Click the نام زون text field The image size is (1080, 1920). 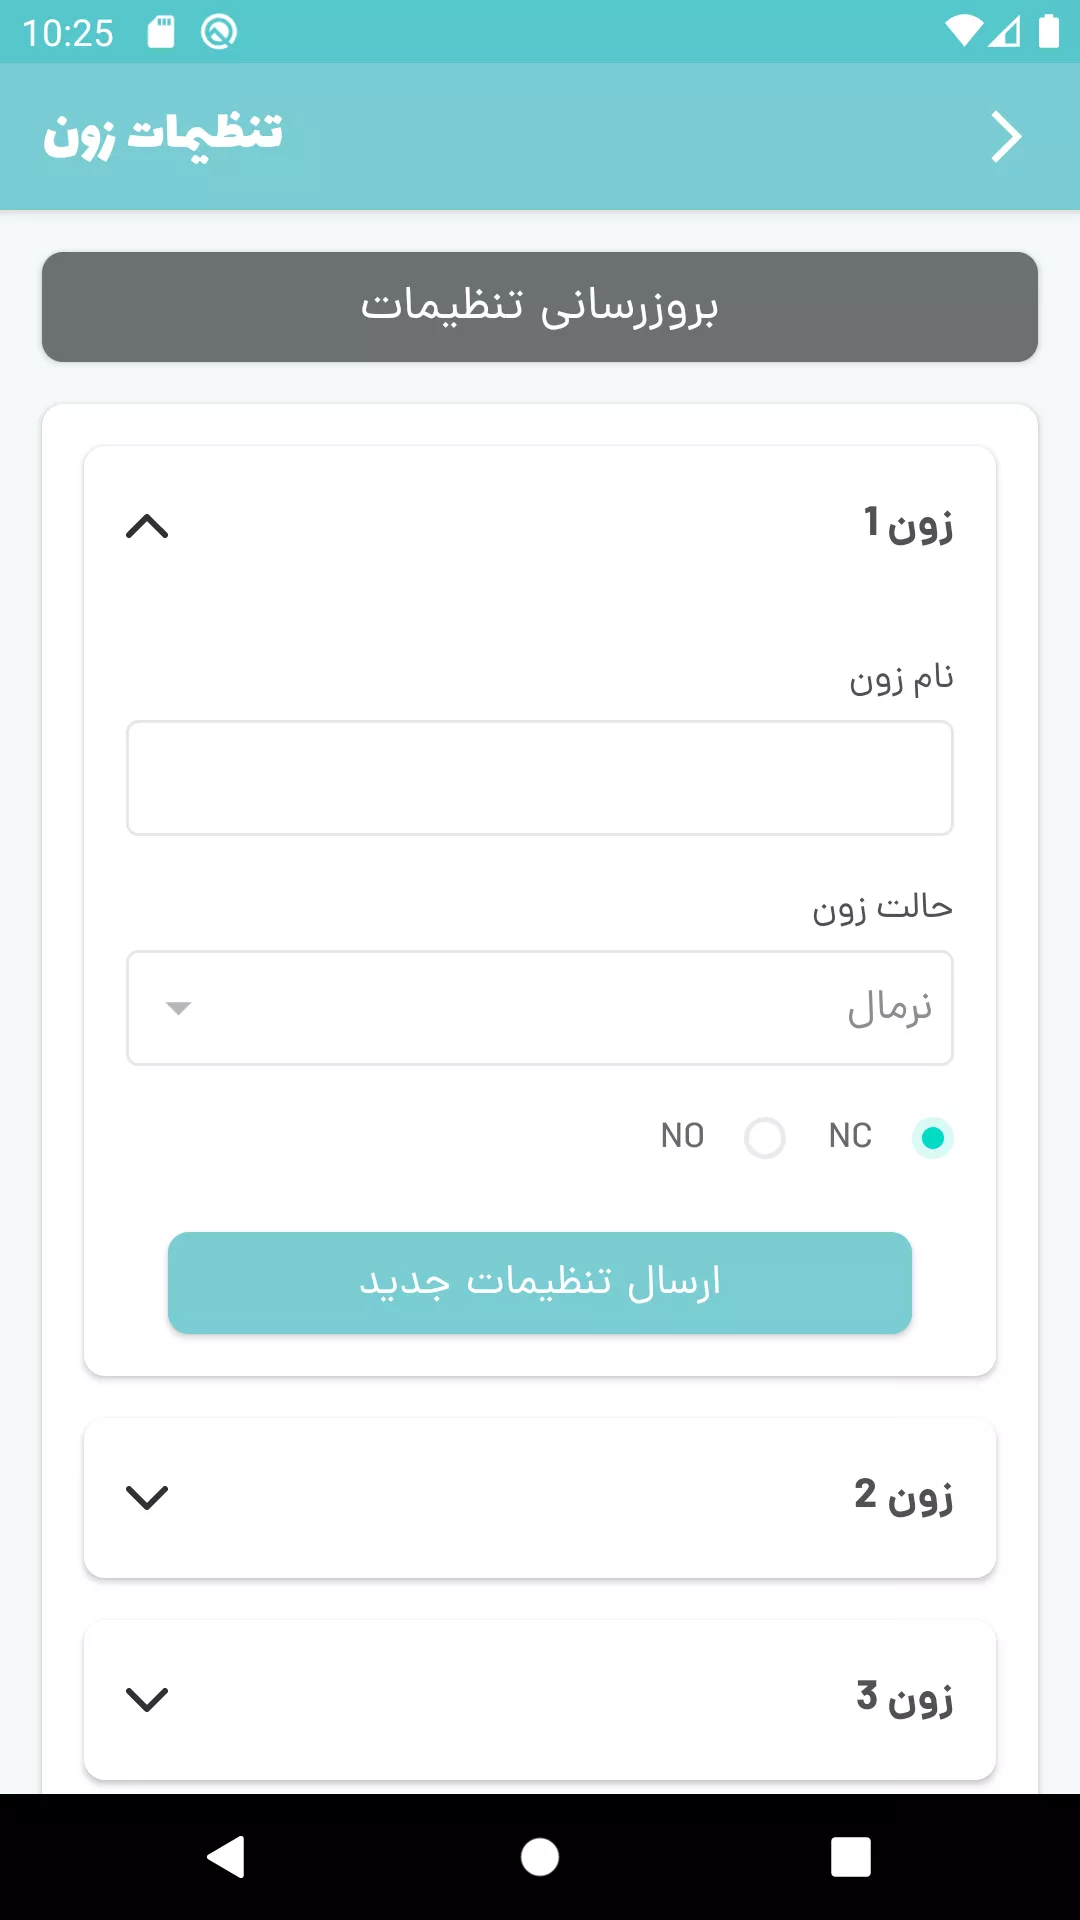540,778
